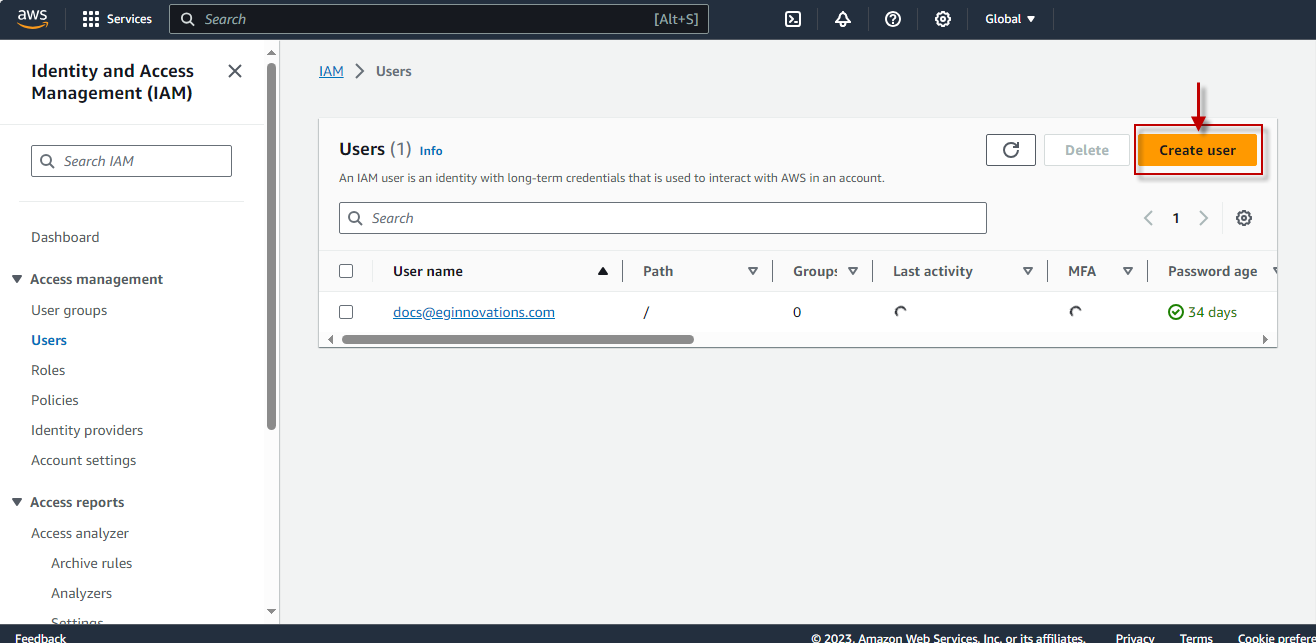This screenshot has width=1316, height=643.
Task: Click the table scroll right arrow
Action: click(1267, 339)
